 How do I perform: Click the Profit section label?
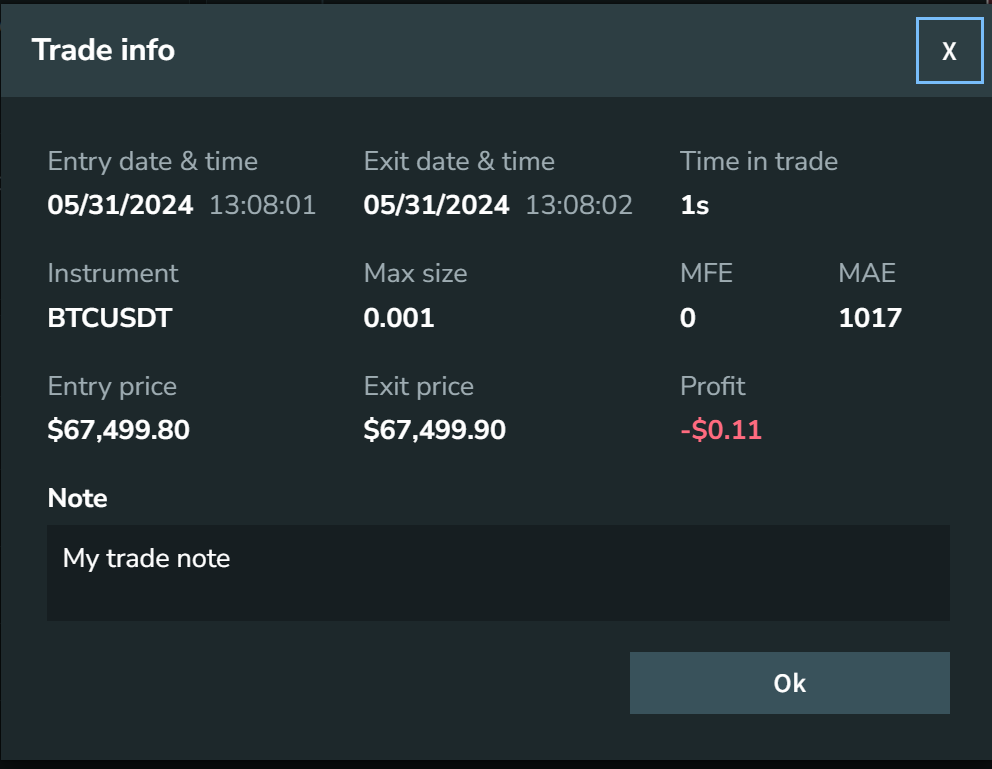(x=712, y=385)
